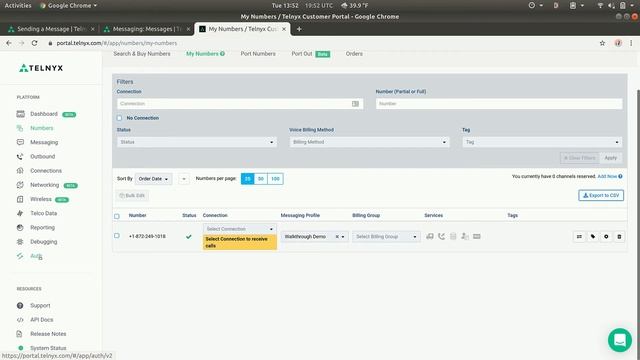Click the Number partial or full field

click(499, 104)
